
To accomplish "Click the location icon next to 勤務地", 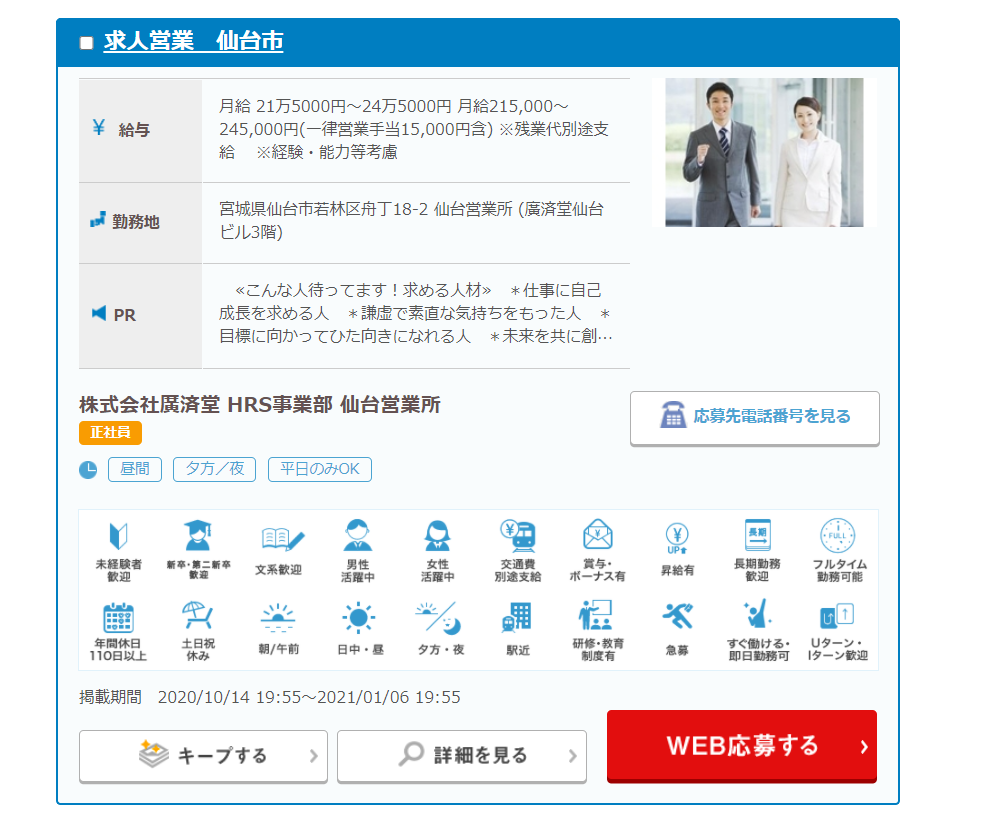I will (97, 220).
